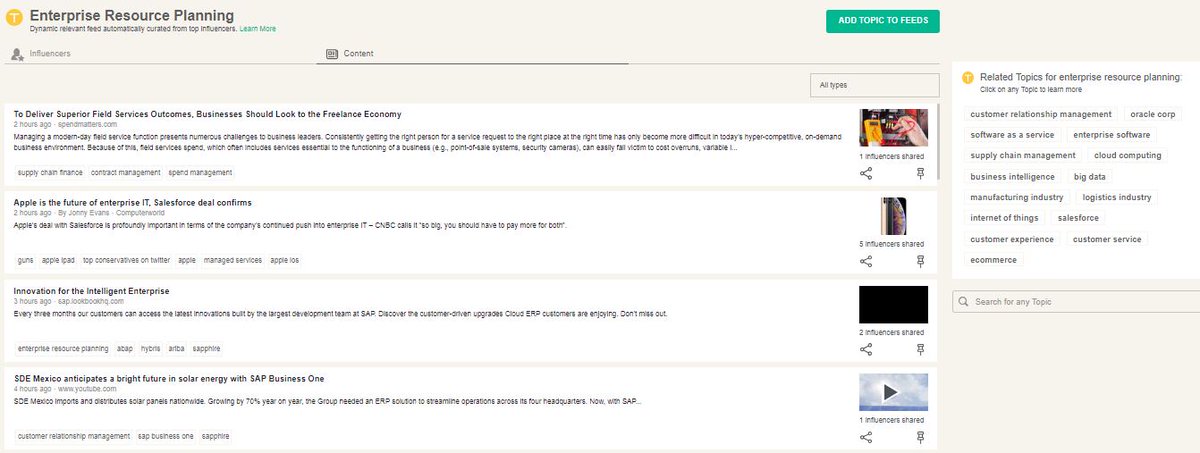Pin the Innovation for the Intelligent Enterprise article
1200x453 pixels.
[921, 349]
